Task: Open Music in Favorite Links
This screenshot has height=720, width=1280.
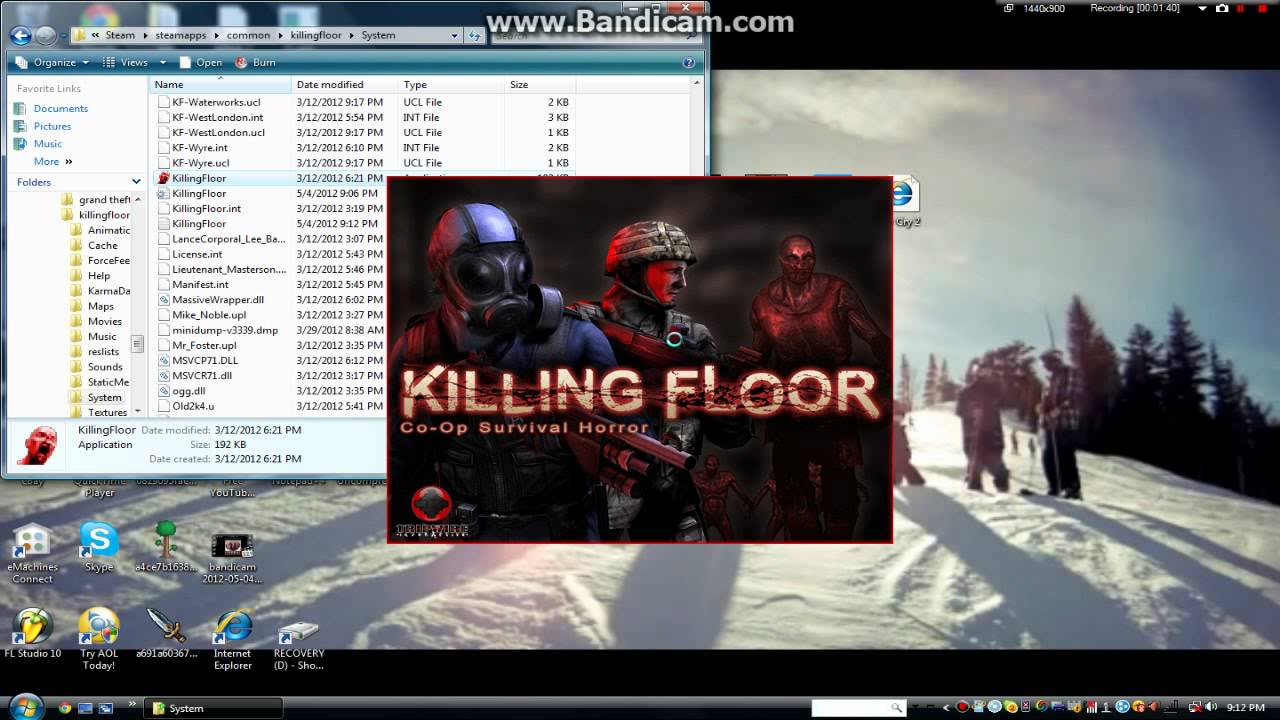Action: (48, 144)
